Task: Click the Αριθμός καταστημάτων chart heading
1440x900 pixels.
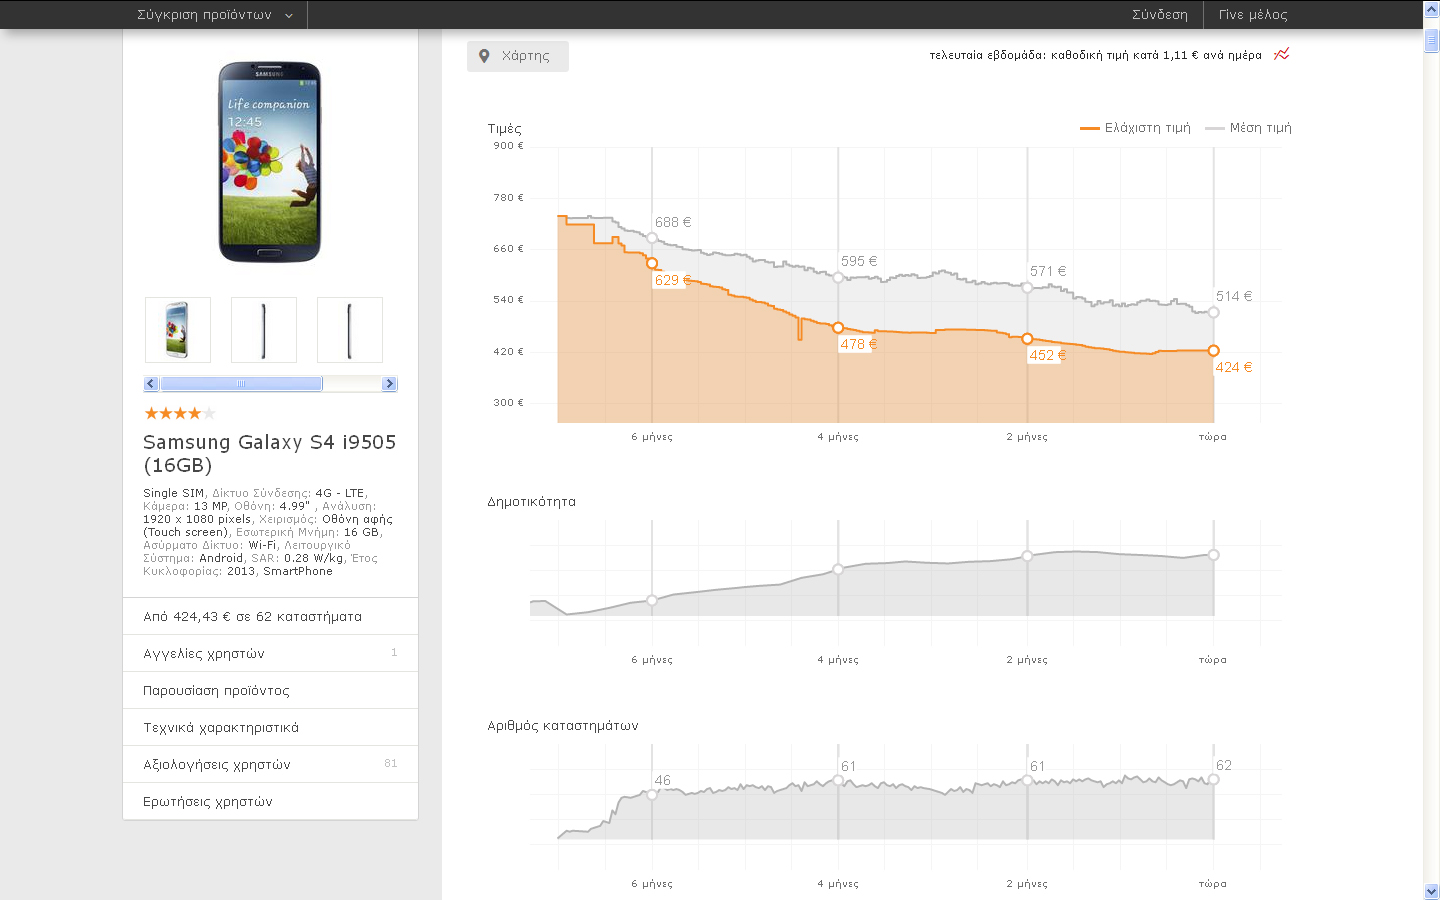Action: (x=563, y=726)
